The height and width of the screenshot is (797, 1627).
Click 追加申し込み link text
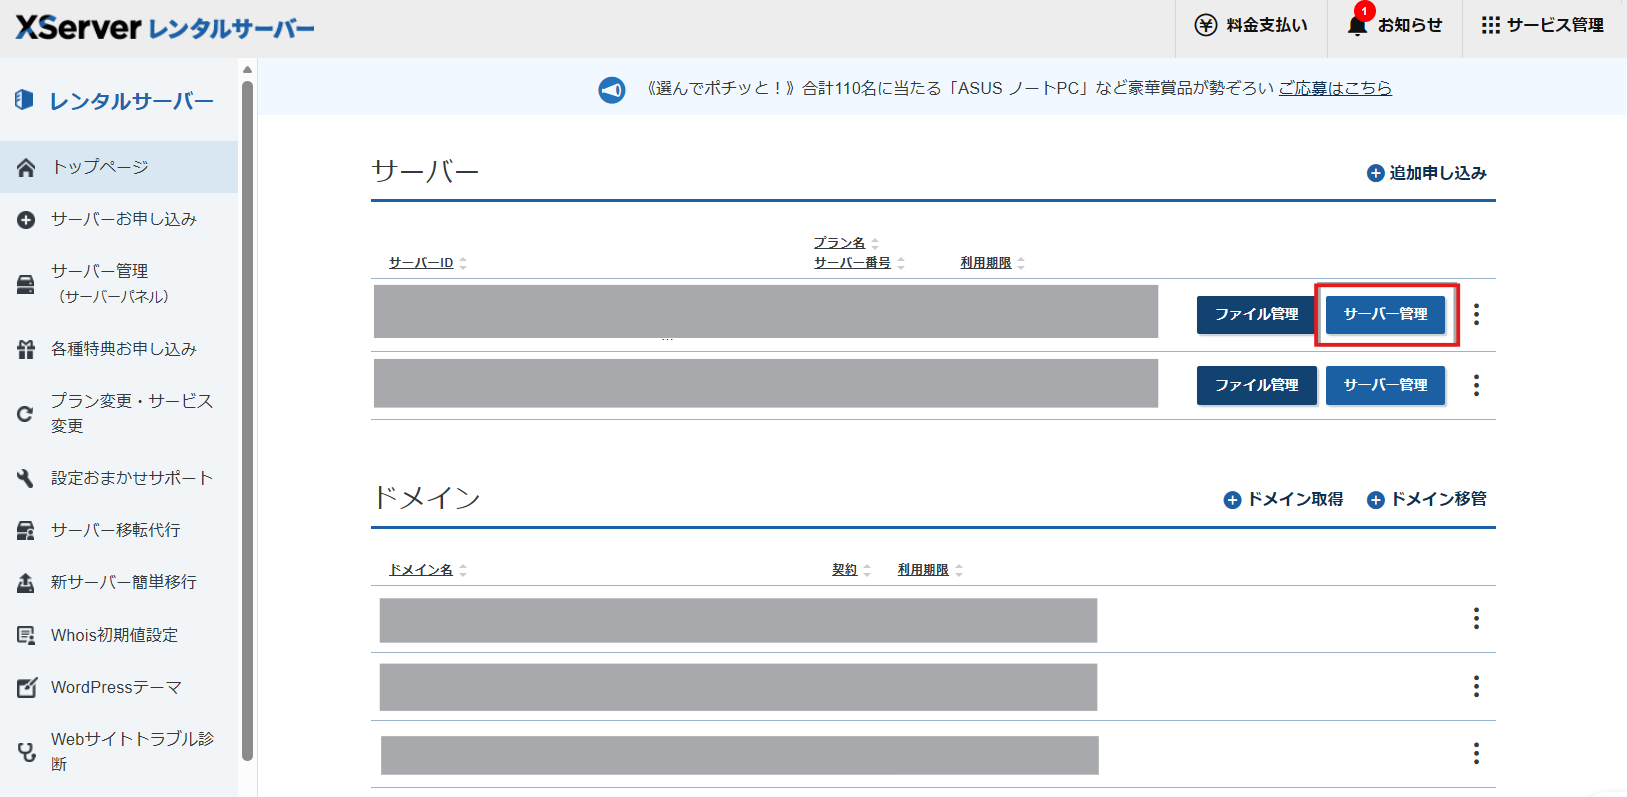pos(1438,173)
